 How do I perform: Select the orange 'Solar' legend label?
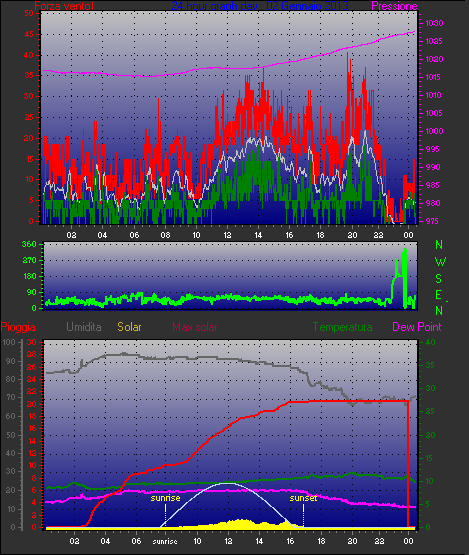point(129,327)
